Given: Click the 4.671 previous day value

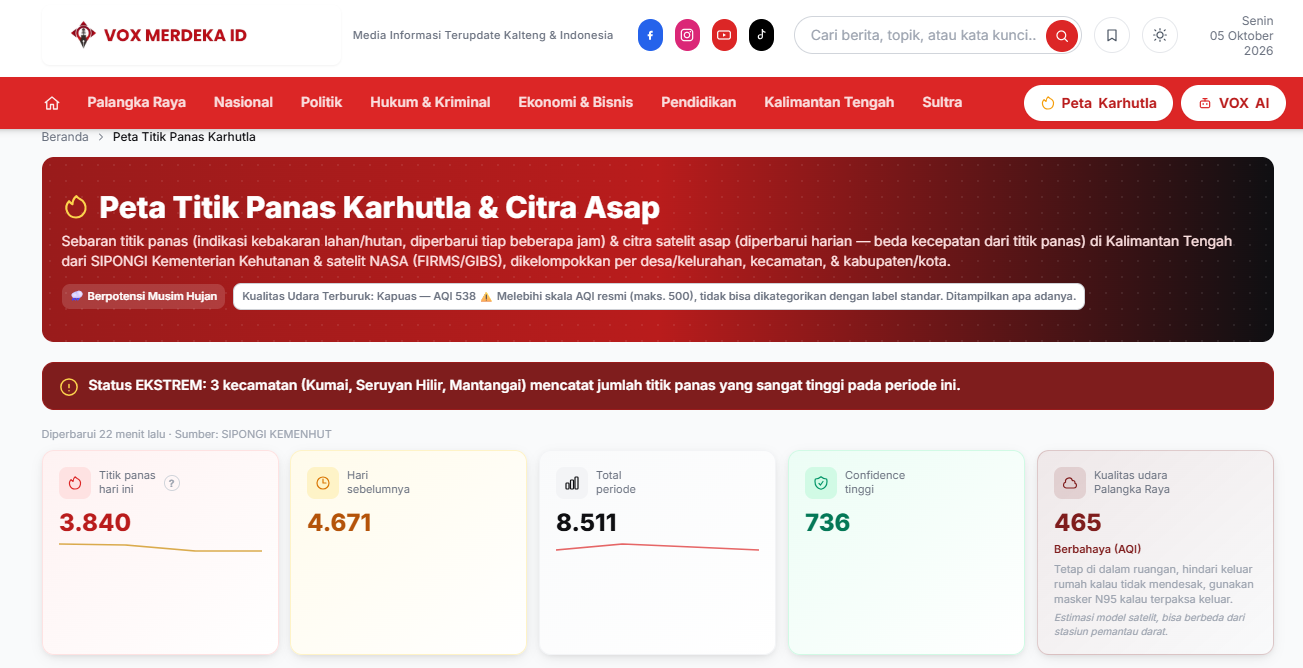Looking at the screenshot, I should [339, 522].
